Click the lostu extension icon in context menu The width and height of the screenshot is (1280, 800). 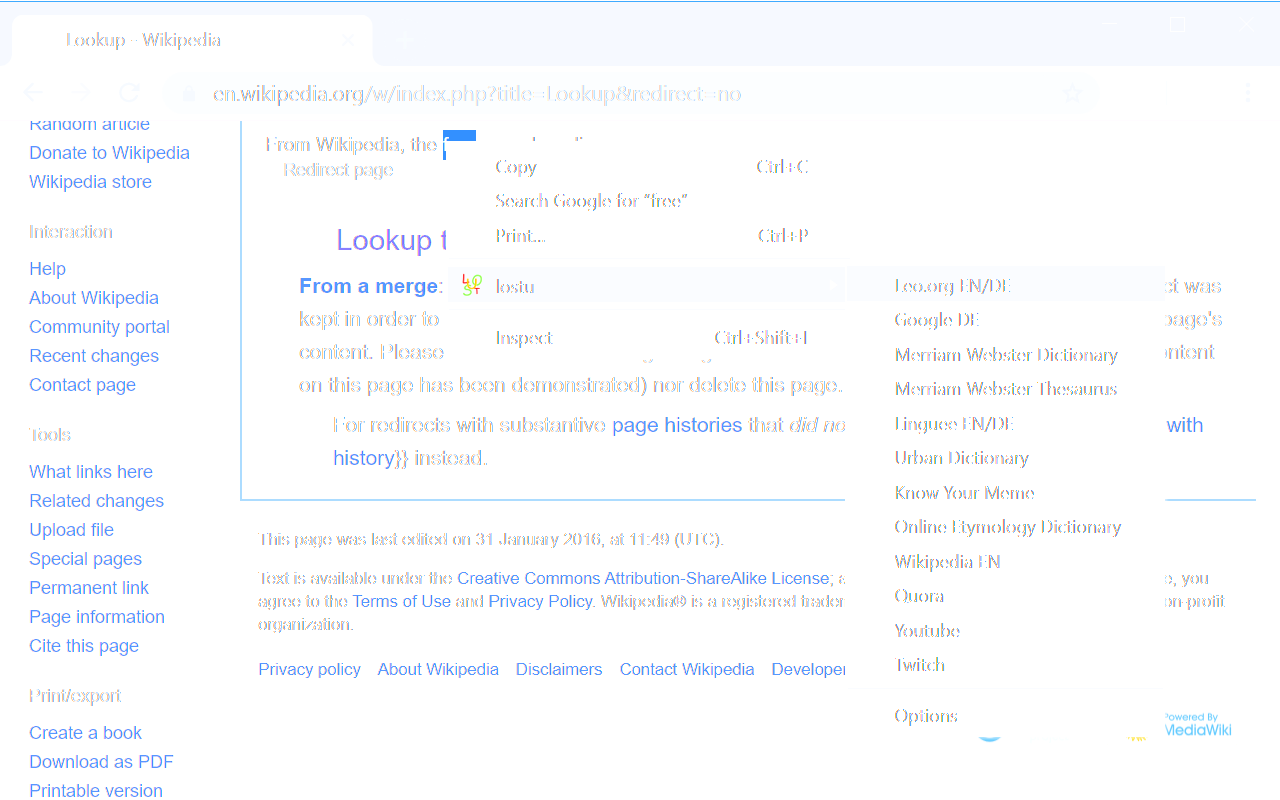point(472,286)
